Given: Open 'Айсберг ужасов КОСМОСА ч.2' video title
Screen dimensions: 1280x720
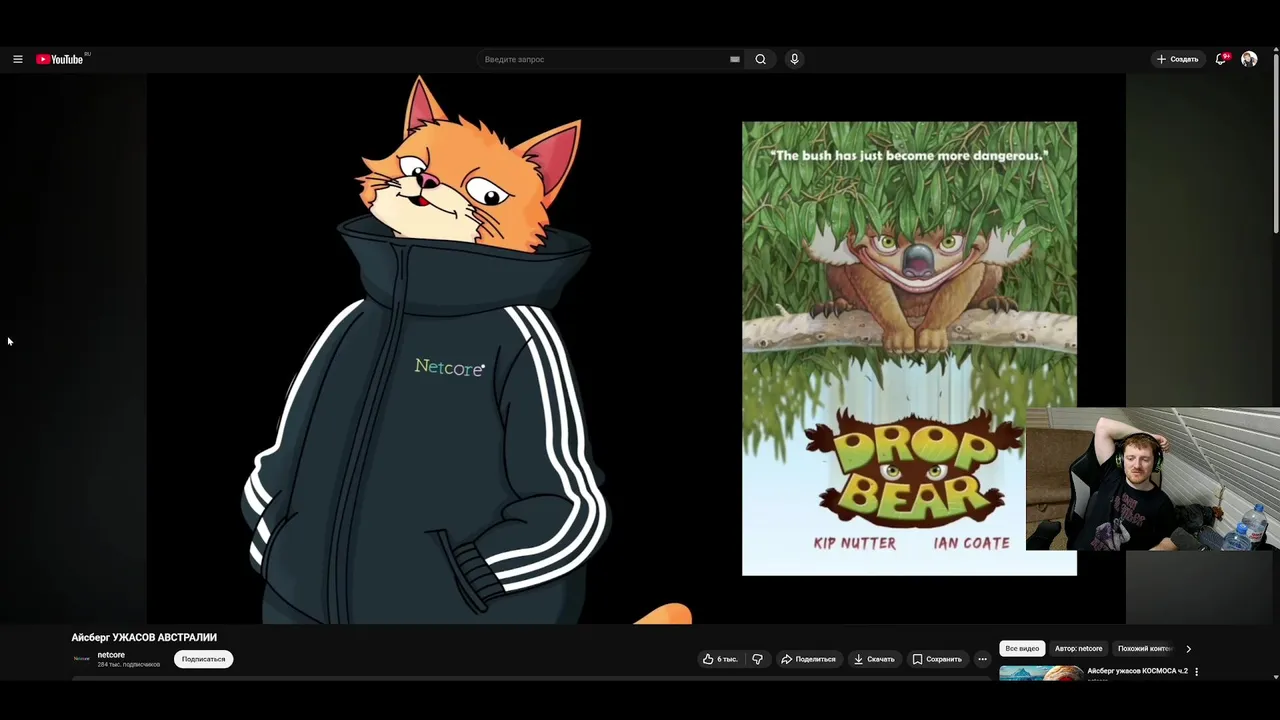Looking at the screenshot, I should click(1137, 671).
